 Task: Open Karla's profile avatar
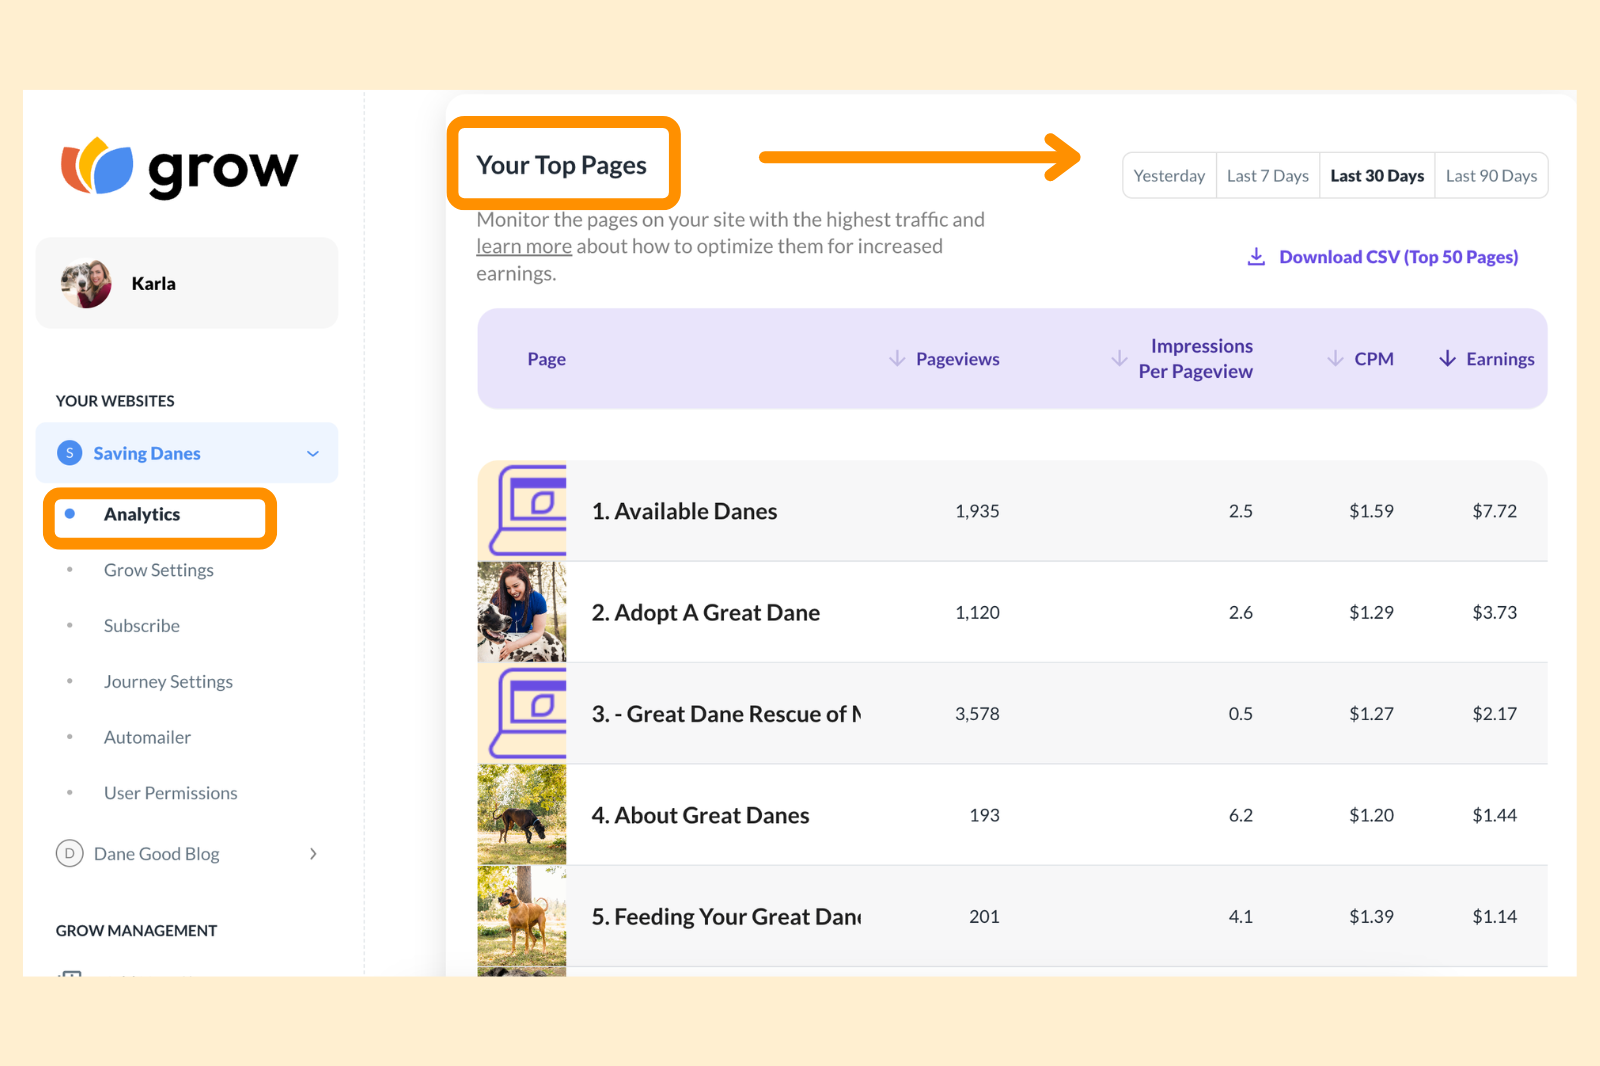(86, 282)
